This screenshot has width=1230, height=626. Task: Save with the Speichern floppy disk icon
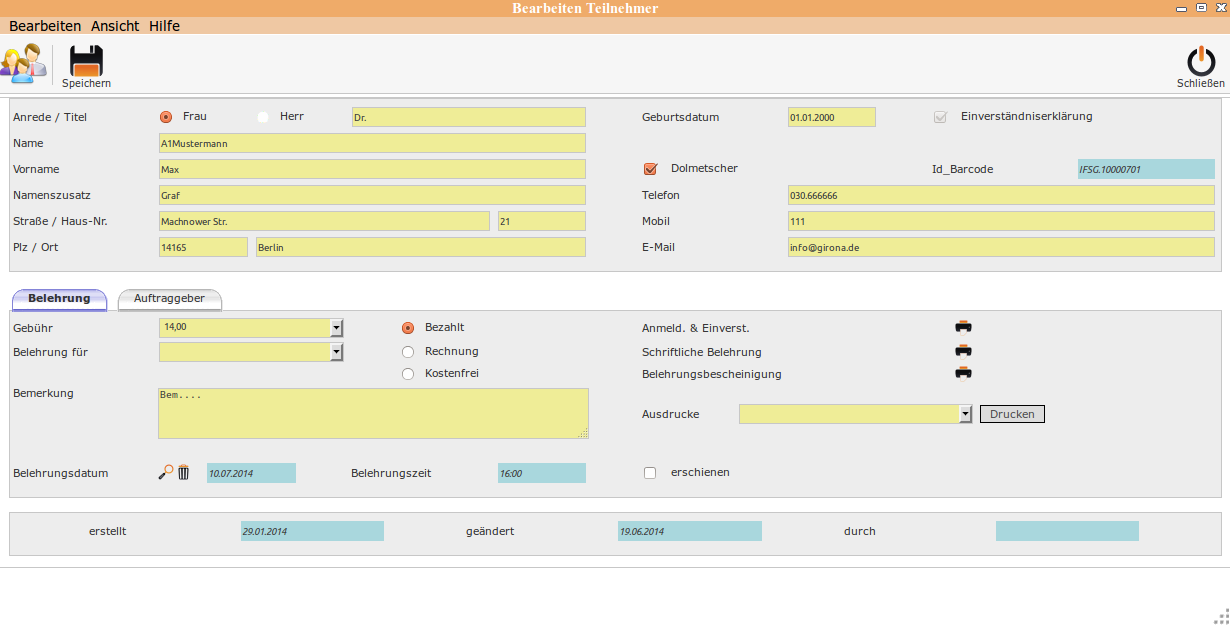86,62
